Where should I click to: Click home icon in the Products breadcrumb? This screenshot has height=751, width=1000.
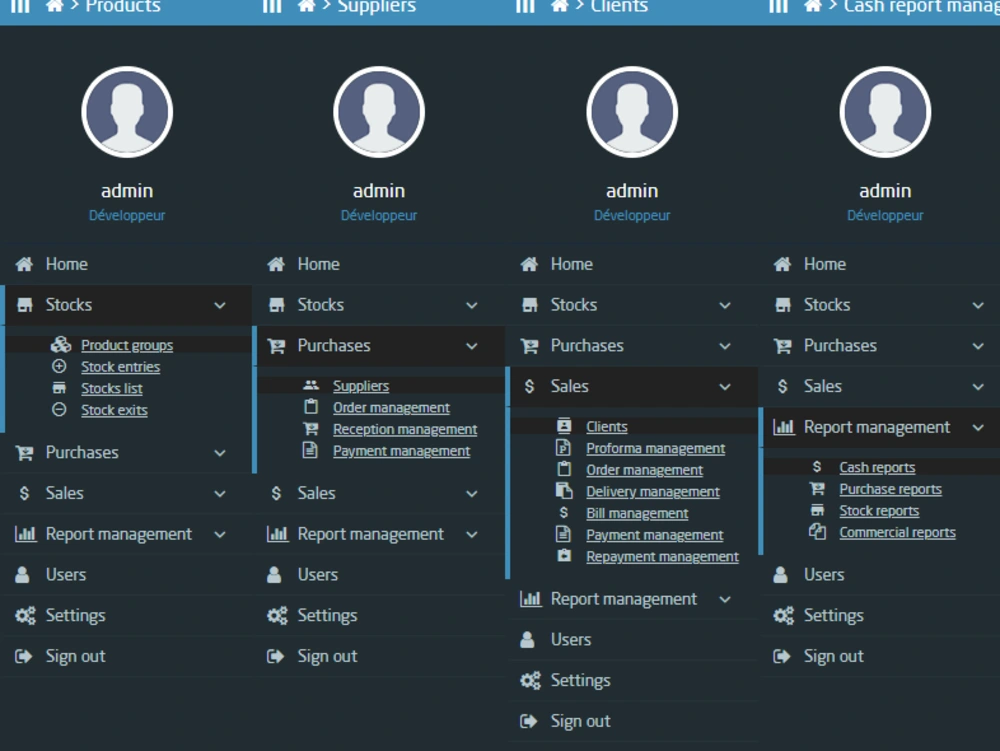point(55,6)
